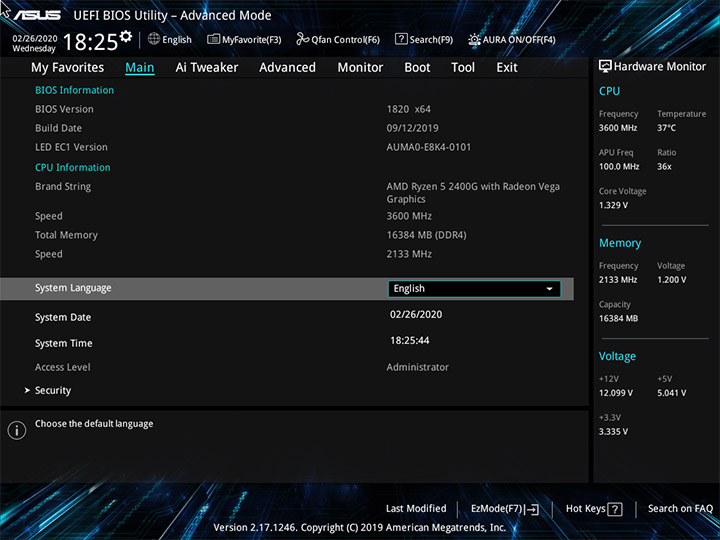
Task: Show the Hot Keys list
Action: 594,509
